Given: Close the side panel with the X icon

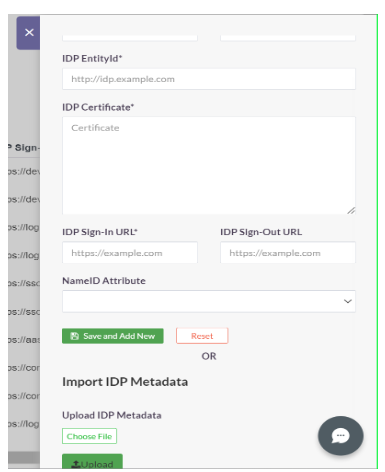Looking at the screenshot, I should (29, 33).
